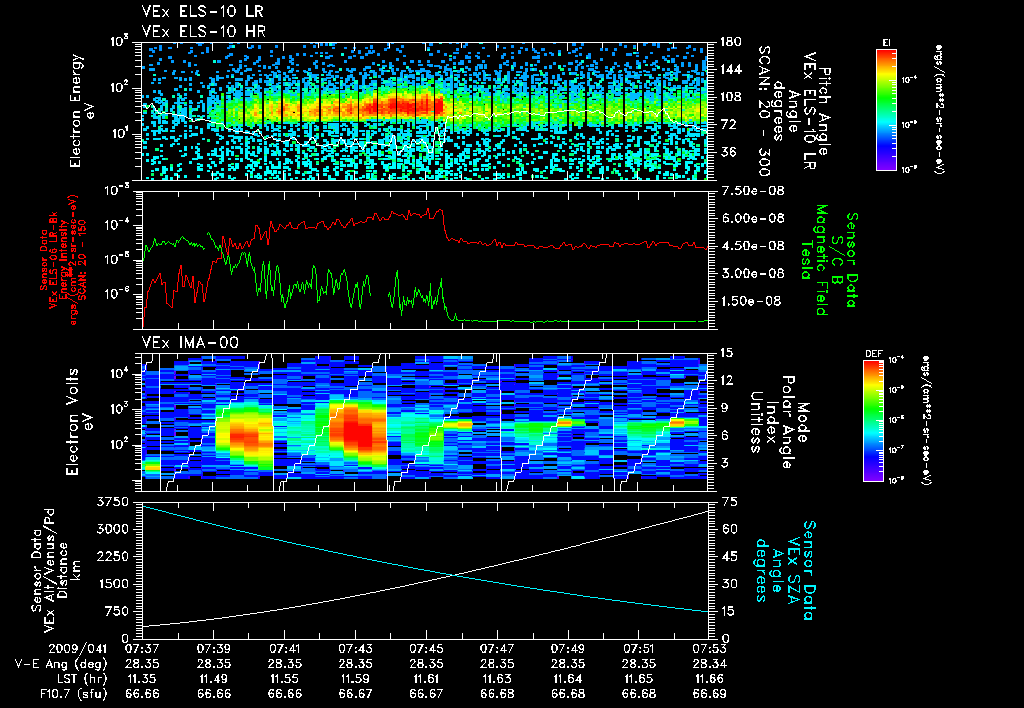The image size is (1024, 708).
Task: Select the 'VEx ELS-10 HR' title text
Action: coord(203,31)
